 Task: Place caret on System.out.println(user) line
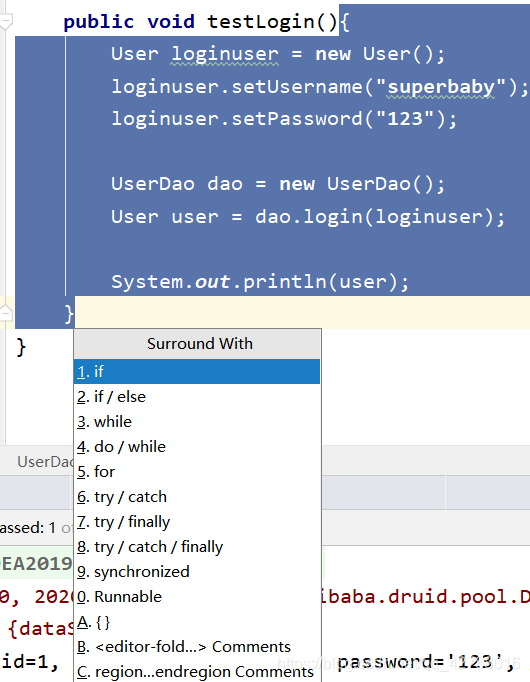tap(260, 282)
